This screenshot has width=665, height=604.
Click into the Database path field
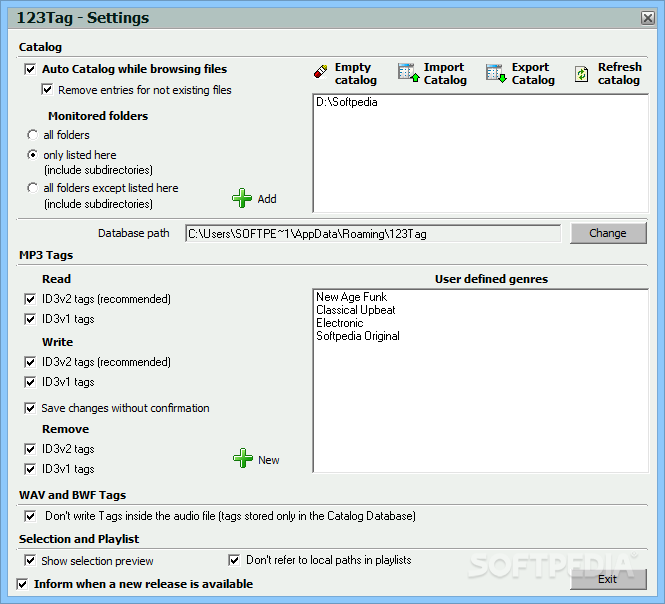click(373, 234)
